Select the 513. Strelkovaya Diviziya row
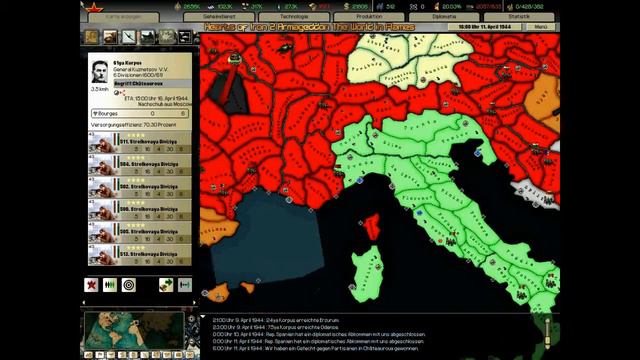Viewport: 640px width, 360px height. (140, 255)
